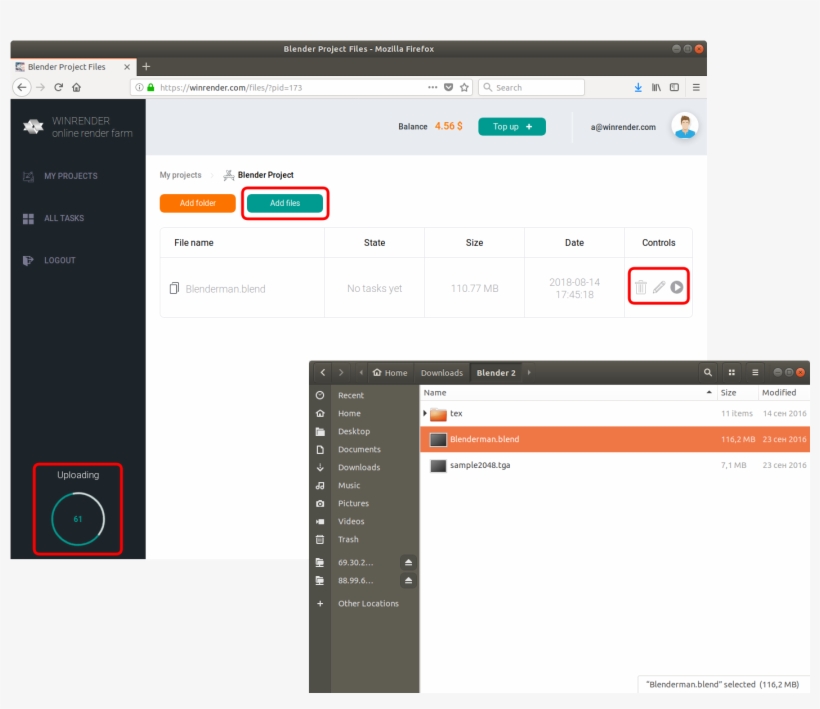Screen dimensions: 820x709
Task: Sort files by Size column
Action: click(737, 393)
